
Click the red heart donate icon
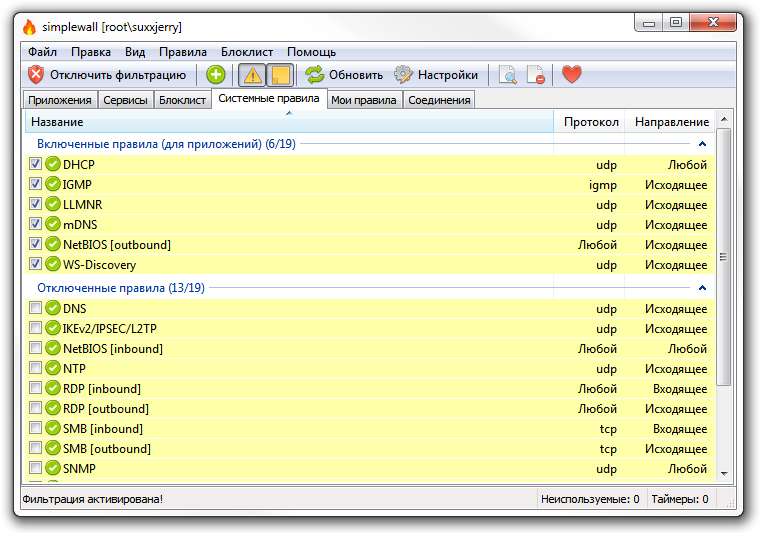(571, 74)
